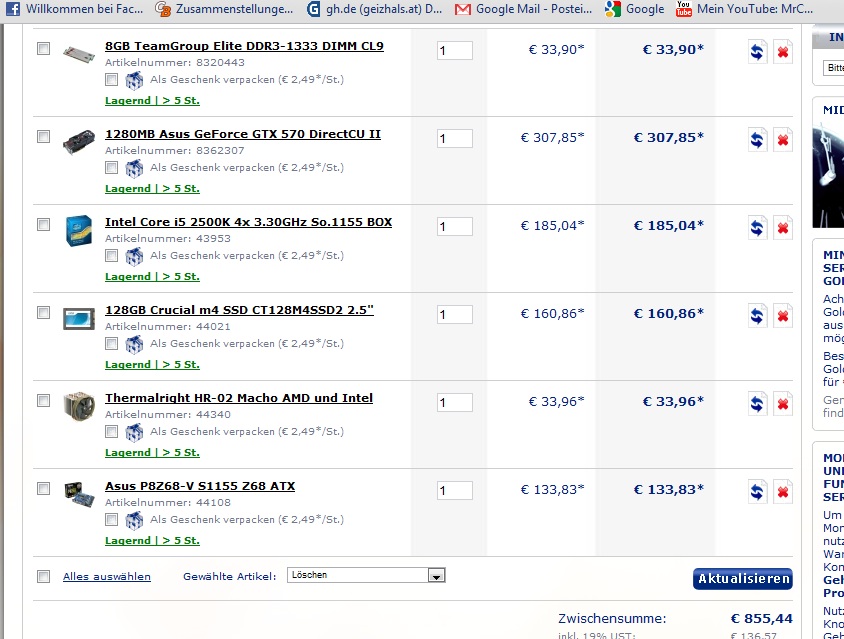Delete the 8GB TeamGroup Elite item
The height and width of the screenshot is (639, 844).
point(783,52)
